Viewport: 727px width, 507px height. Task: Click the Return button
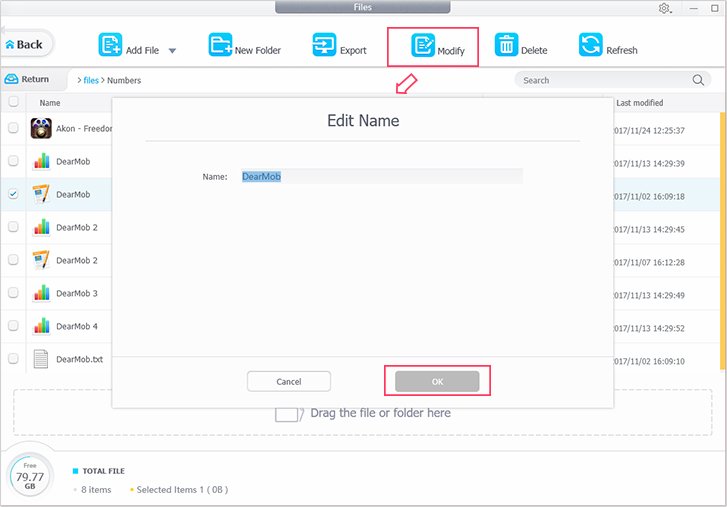point(27,79)
